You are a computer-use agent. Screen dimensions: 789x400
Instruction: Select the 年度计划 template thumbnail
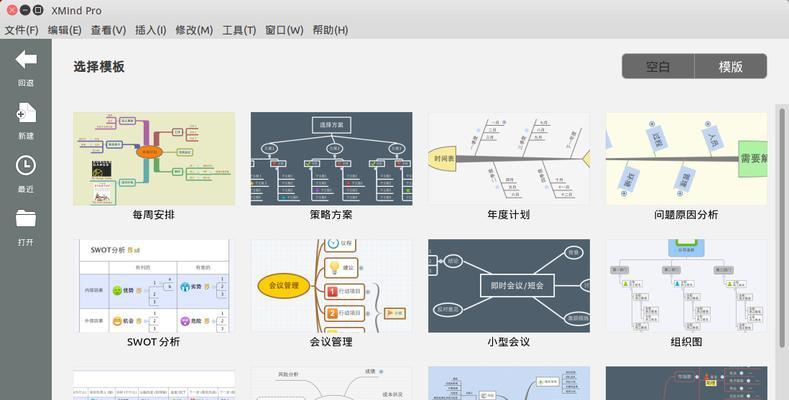pyautogui.click(x=509, y=158)
